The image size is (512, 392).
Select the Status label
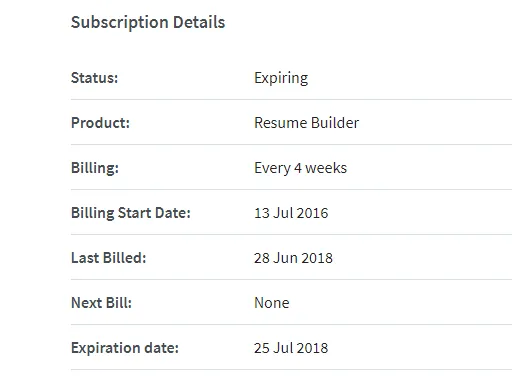click(x=94, y=78)
